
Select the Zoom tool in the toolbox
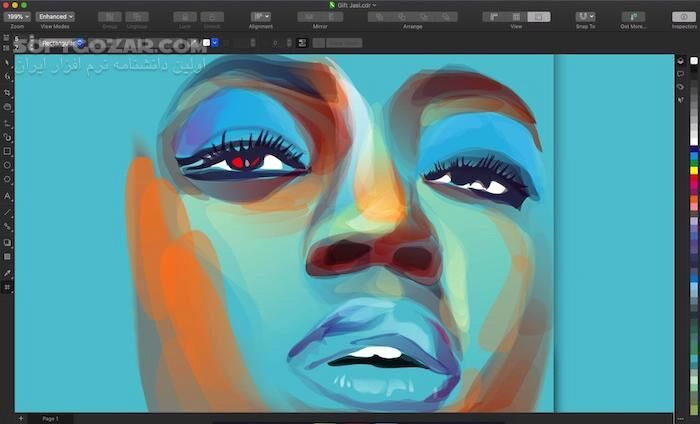pyautogui.click(x=7, y=107)
